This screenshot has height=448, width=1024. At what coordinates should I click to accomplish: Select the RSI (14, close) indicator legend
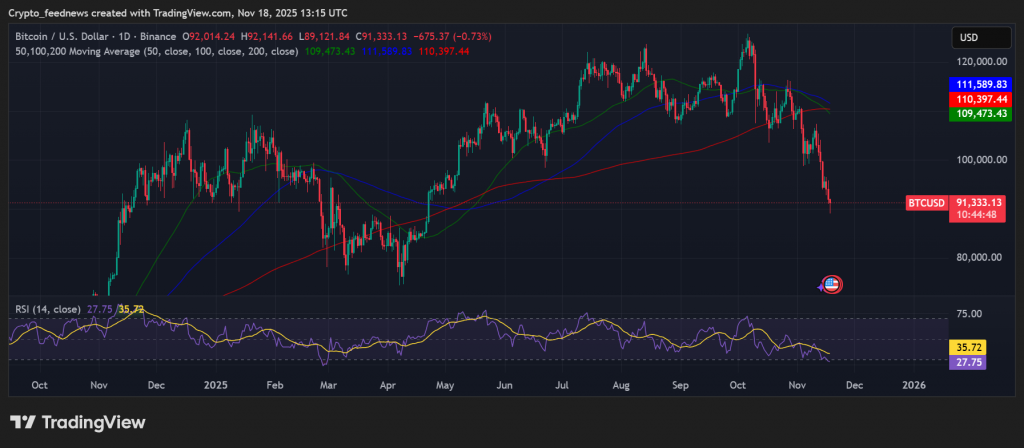coord(46,310)
